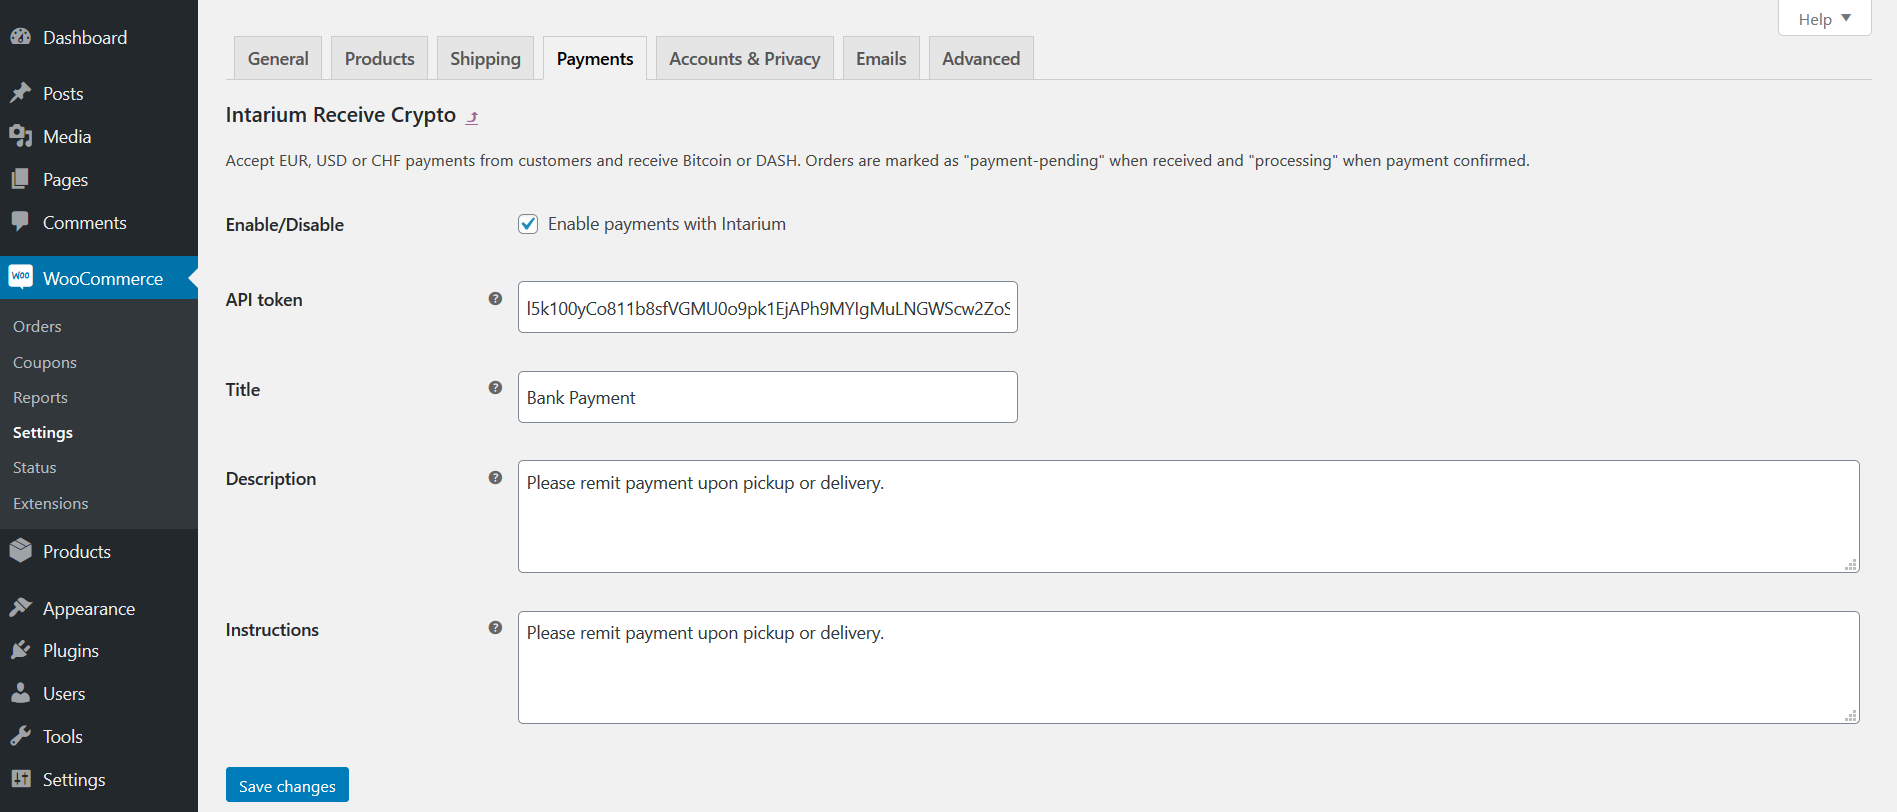Click the API token help tooltip icon

pos(495,298)
